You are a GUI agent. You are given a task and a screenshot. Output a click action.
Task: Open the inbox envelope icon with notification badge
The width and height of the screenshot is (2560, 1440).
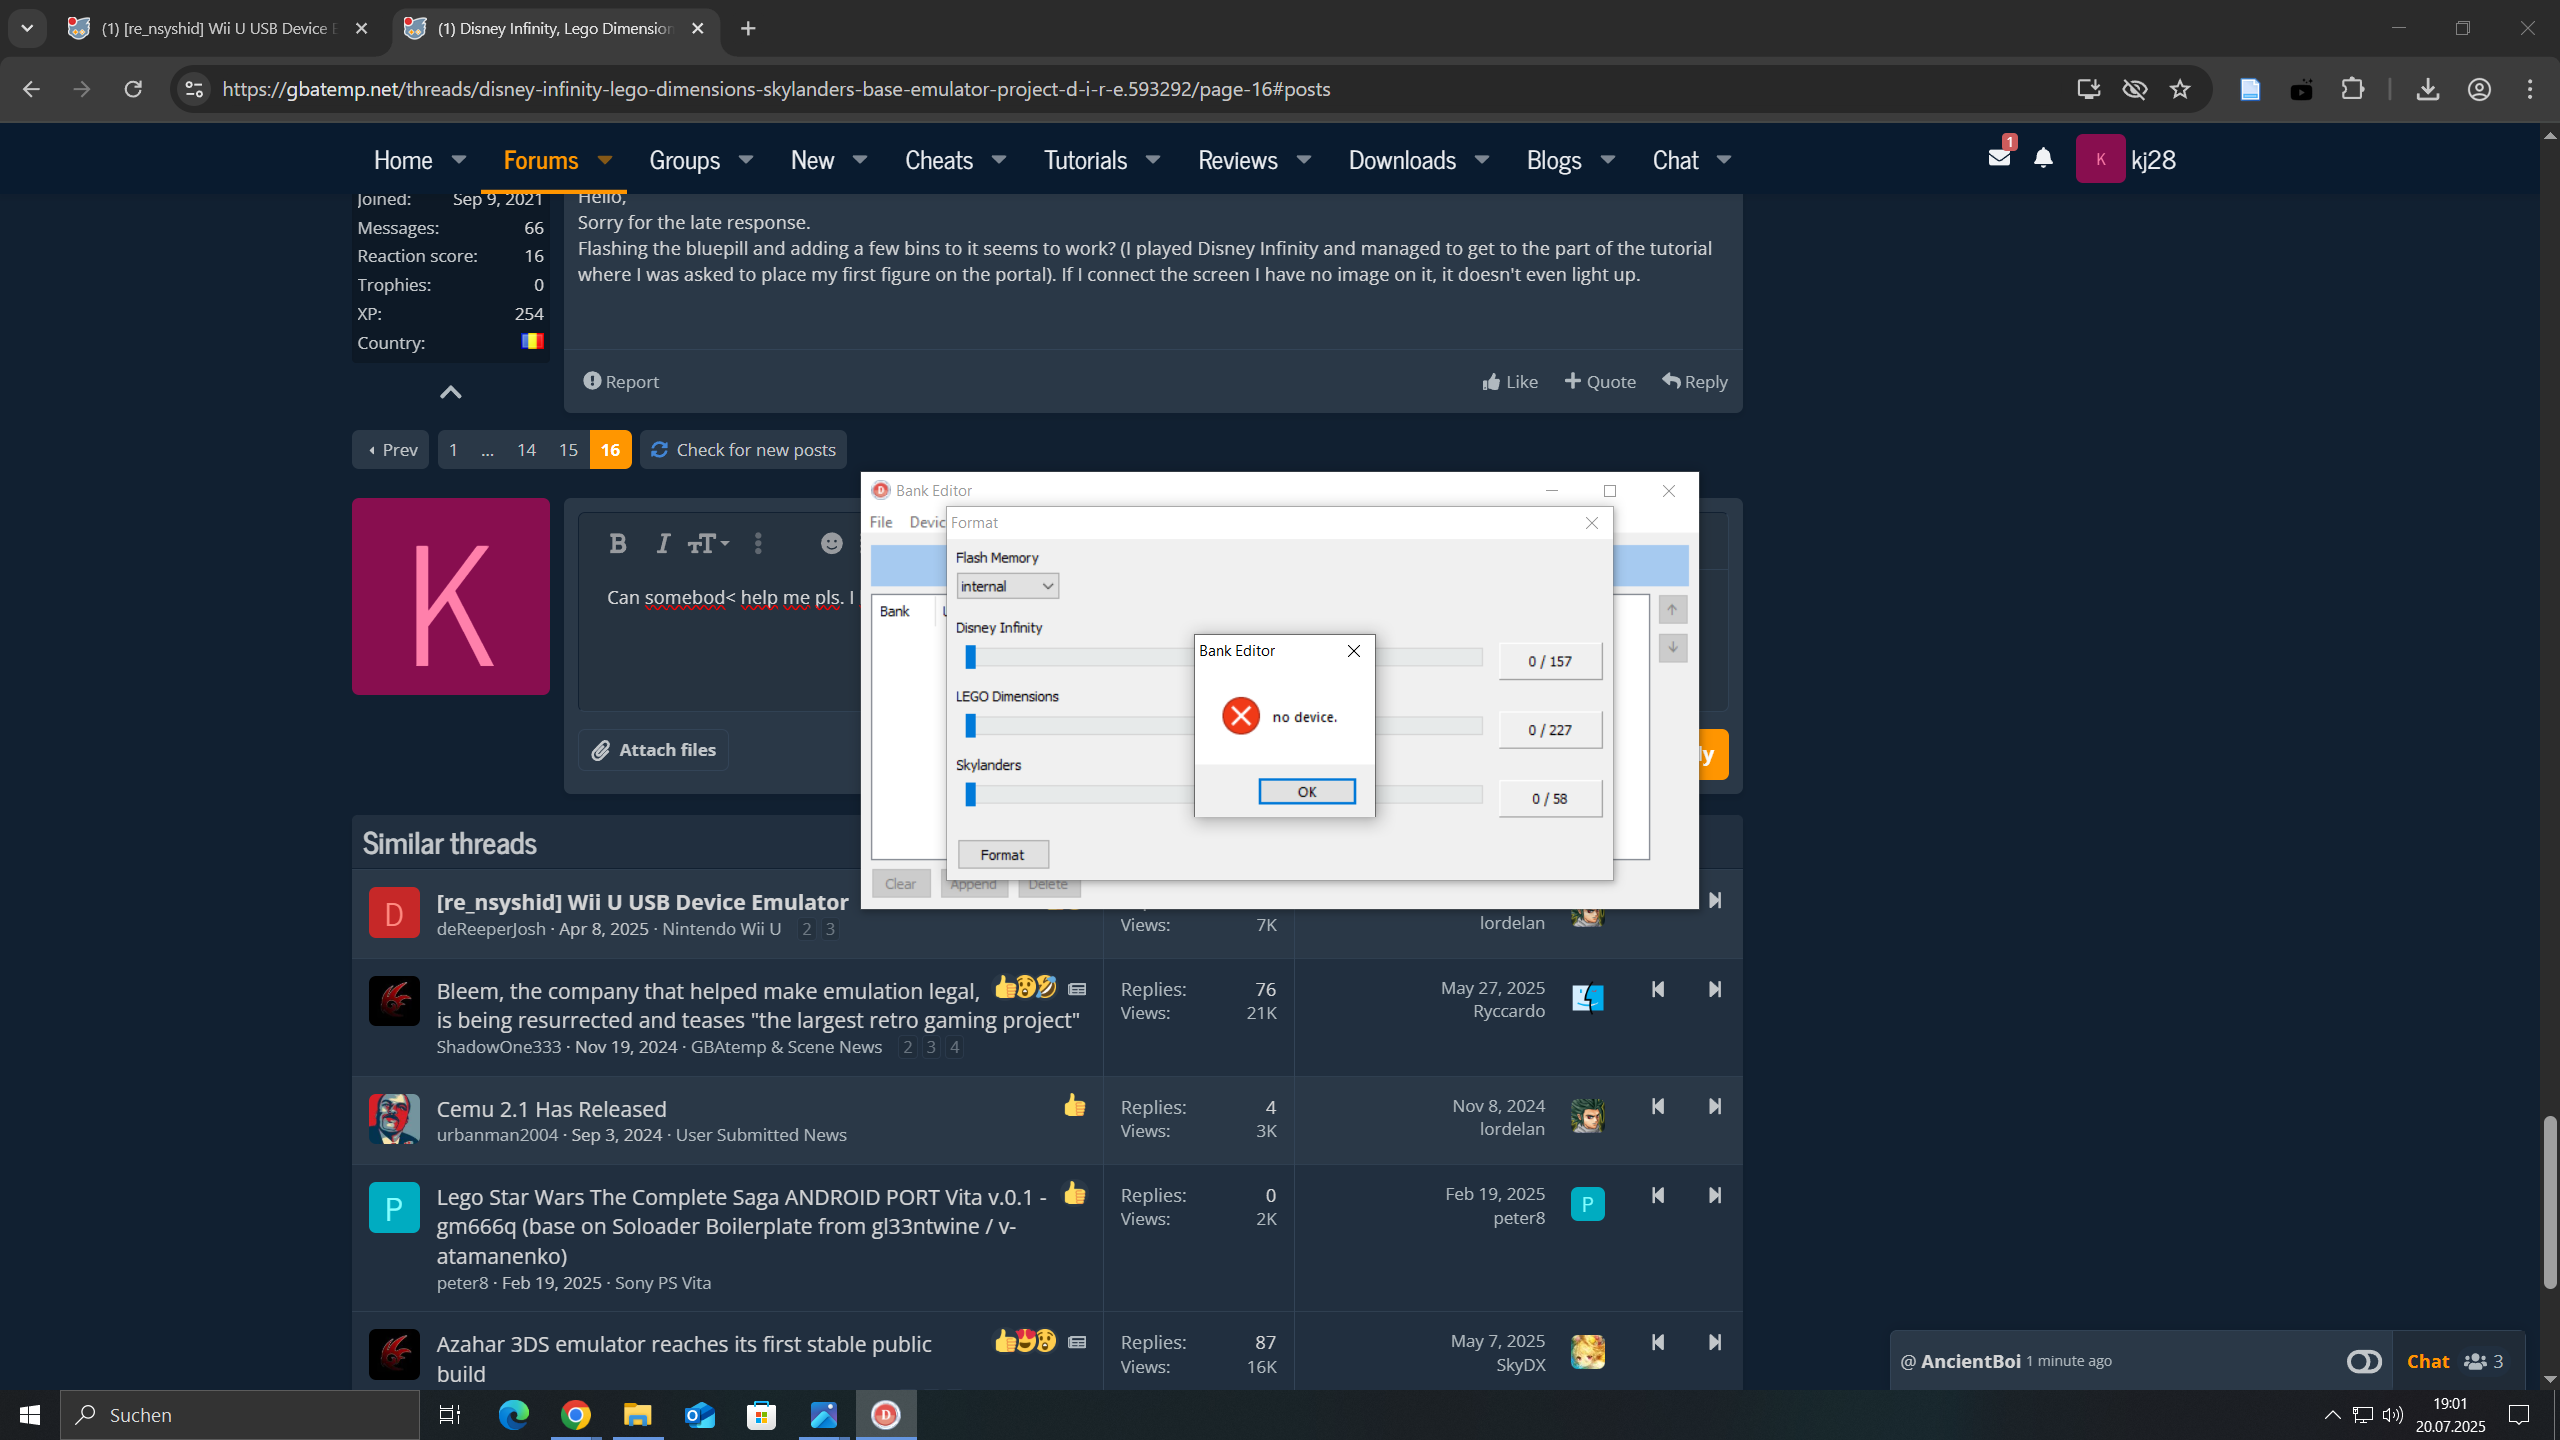tap(2001, 157)
